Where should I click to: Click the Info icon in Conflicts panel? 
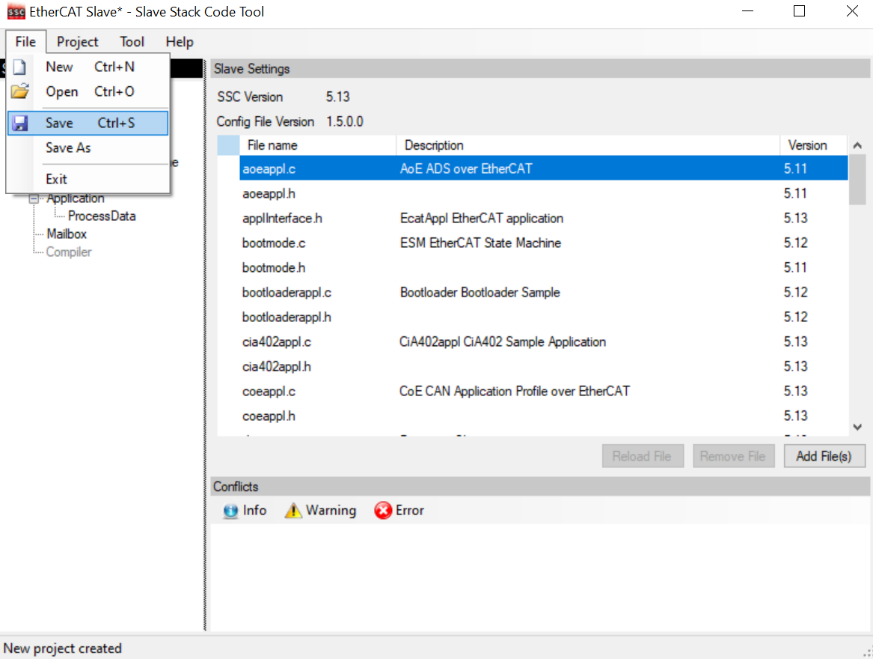click(231, 511)
